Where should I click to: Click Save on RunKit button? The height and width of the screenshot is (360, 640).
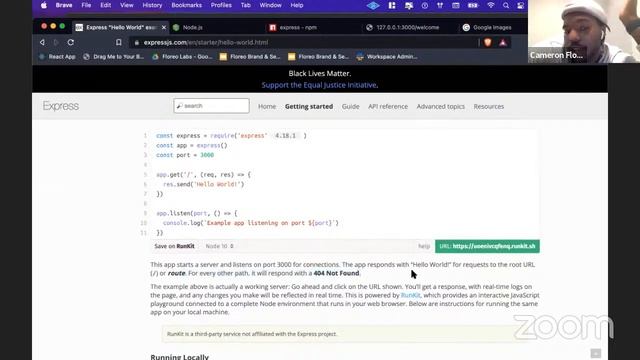[174, 246]
